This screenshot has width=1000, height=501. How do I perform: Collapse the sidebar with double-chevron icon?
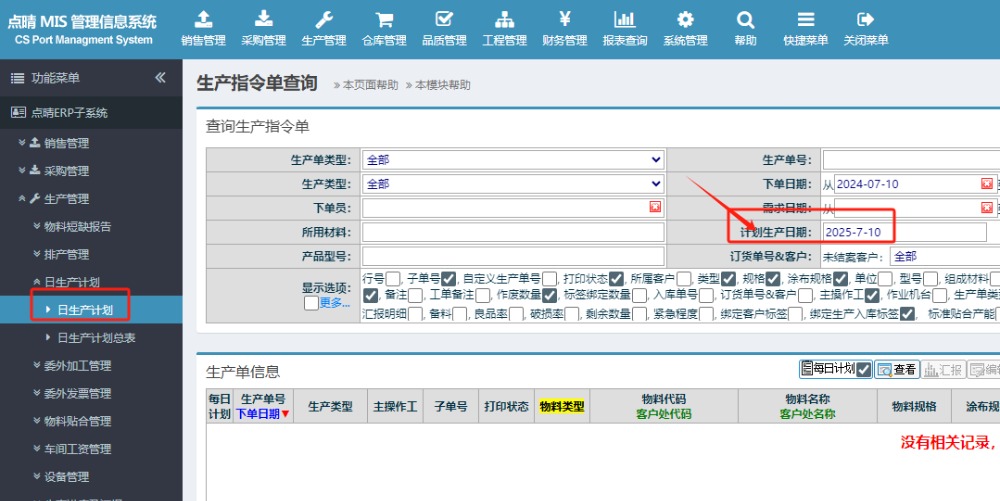pyautogui.click(x=160, y=78)
